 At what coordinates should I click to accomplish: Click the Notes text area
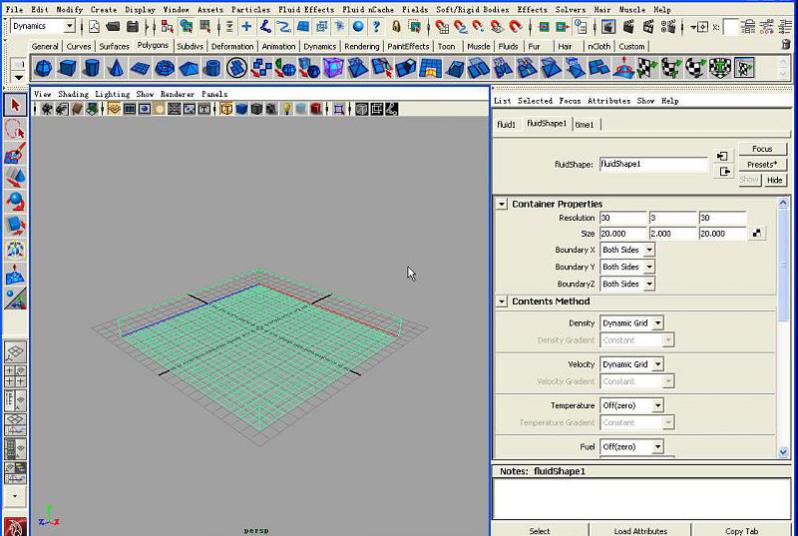tap(642, 500)
